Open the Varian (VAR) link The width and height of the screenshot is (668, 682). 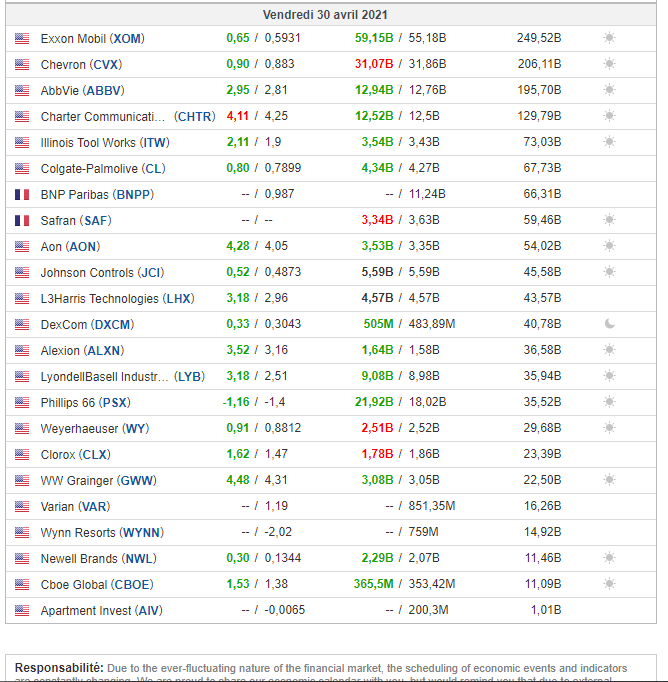pyautogui.click(x=75, y=507)
